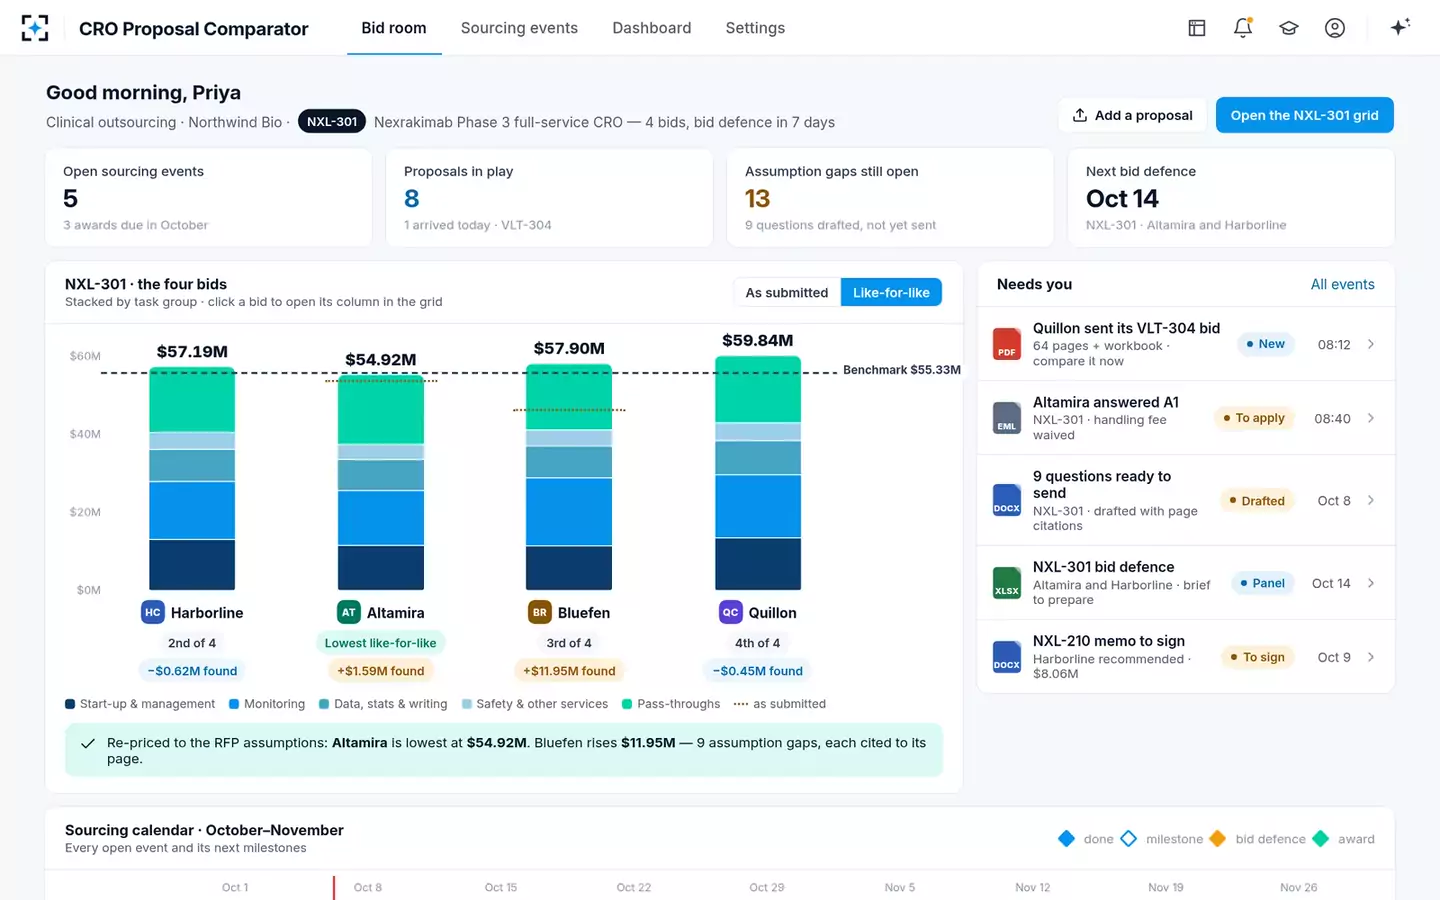Click the orange bid defence diamond legend icon
The width and height of the screenshot is (1440, 900).
1217,839
